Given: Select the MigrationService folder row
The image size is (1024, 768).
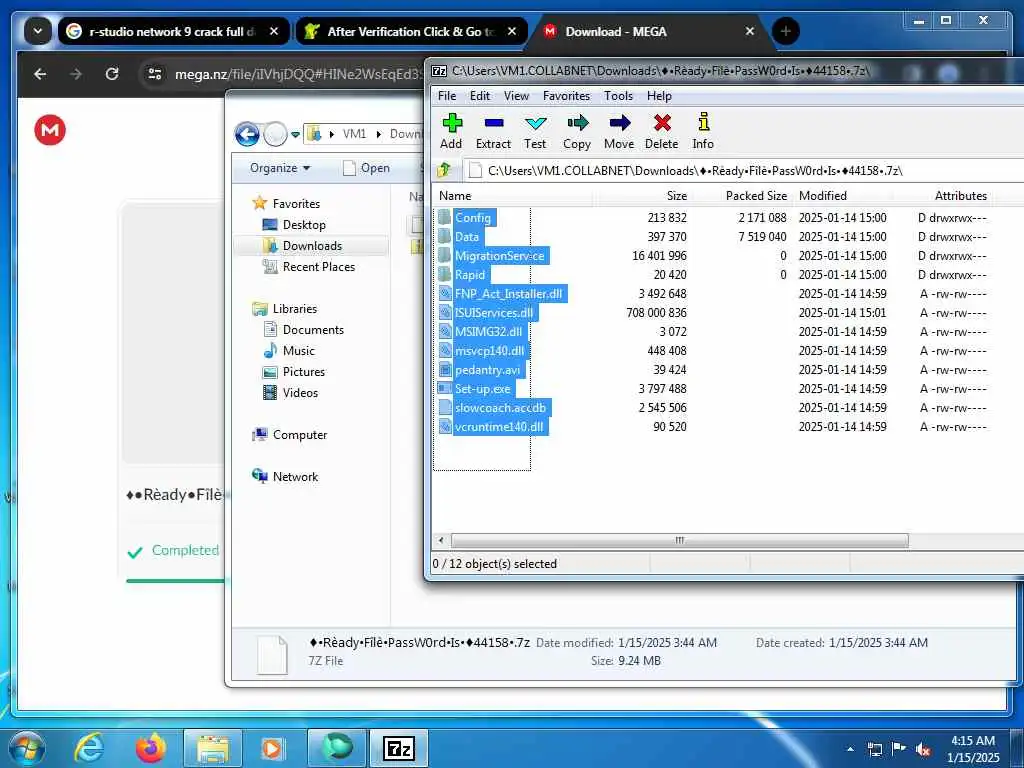Looking at the screenshot, I should [x=499, y=255].
